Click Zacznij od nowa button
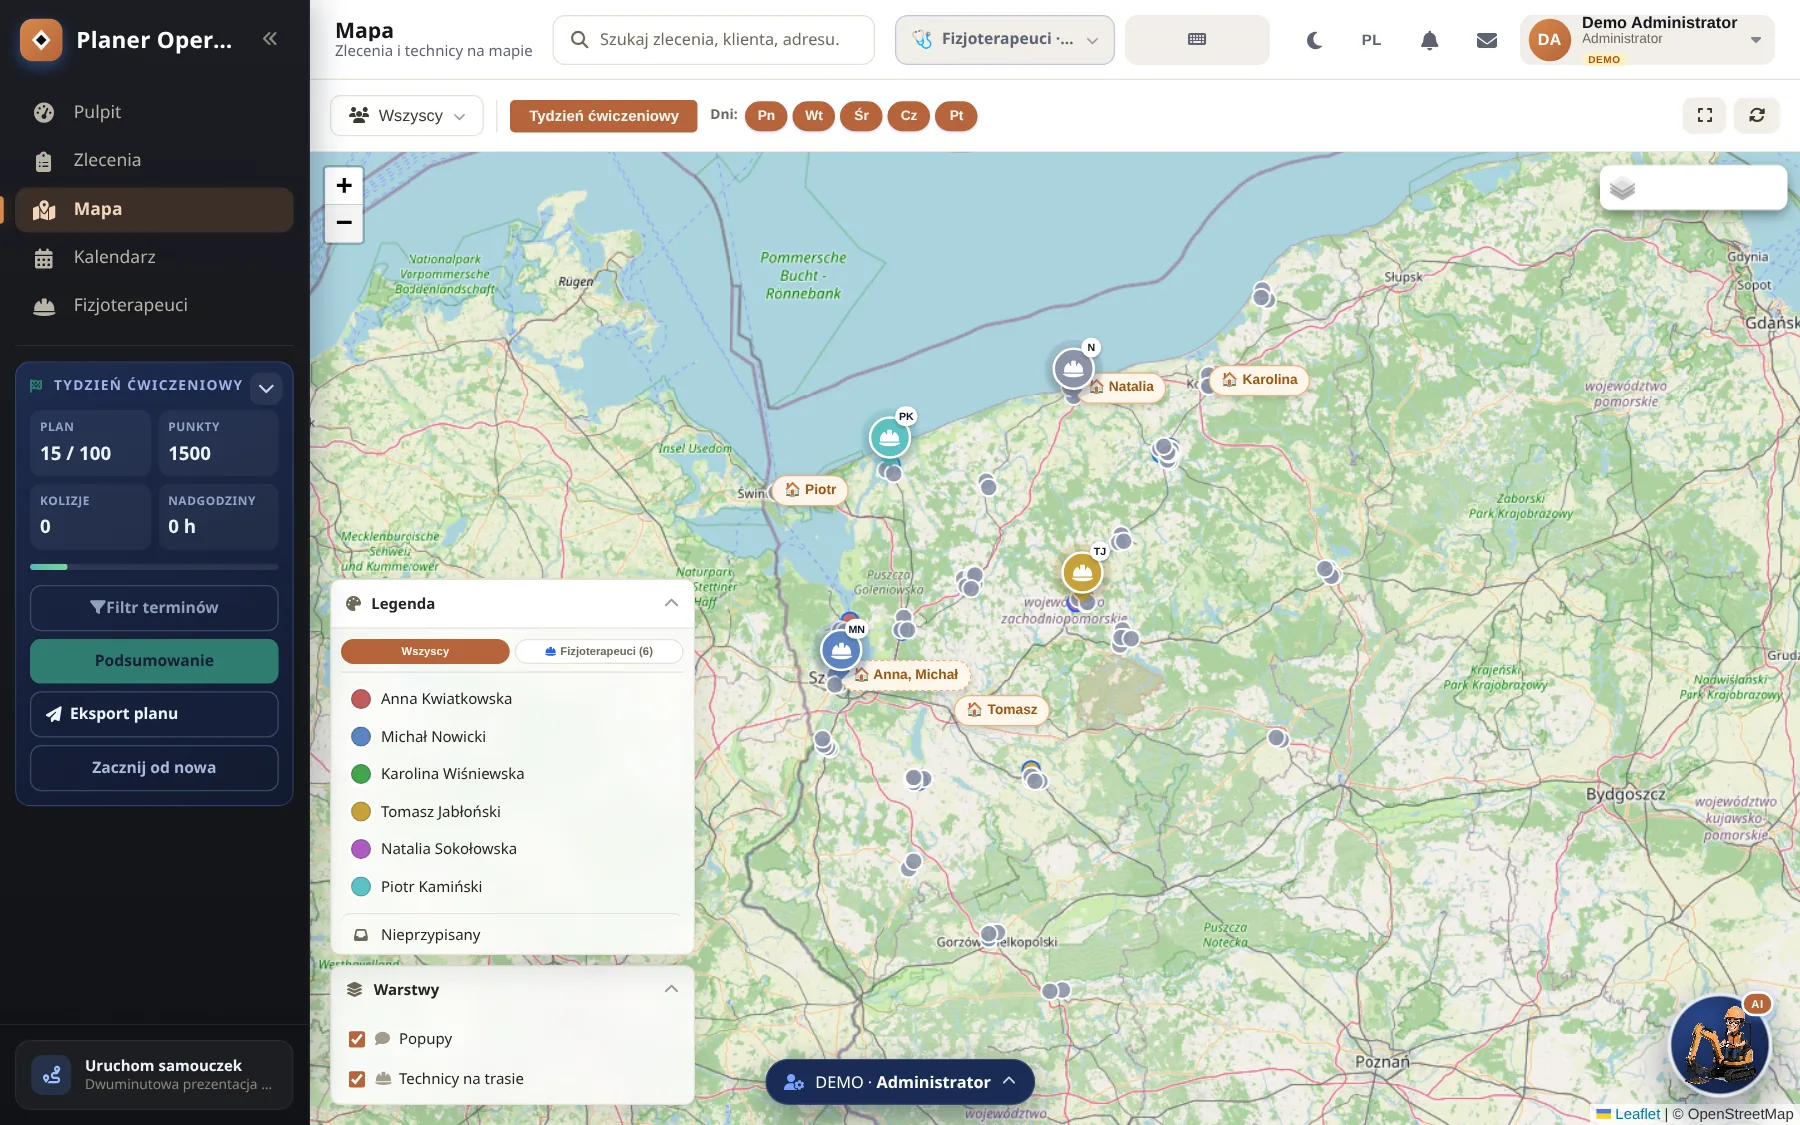Screen dimensions: 1800x1125 pos(154,768)
